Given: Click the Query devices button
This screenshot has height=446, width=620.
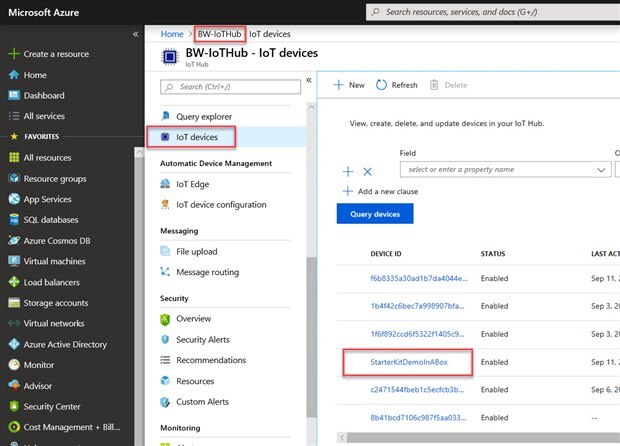Looking at the screenshot, I should pos(375,214).
